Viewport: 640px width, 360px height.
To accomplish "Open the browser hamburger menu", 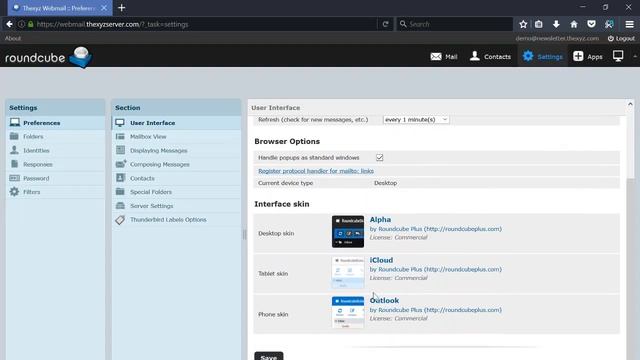I will click(x=629, y=24).
